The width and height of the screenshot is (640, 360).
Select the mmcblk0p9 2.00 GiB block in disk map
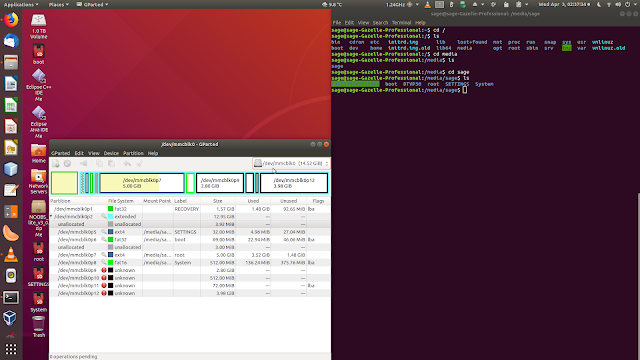tap(220, 183)
